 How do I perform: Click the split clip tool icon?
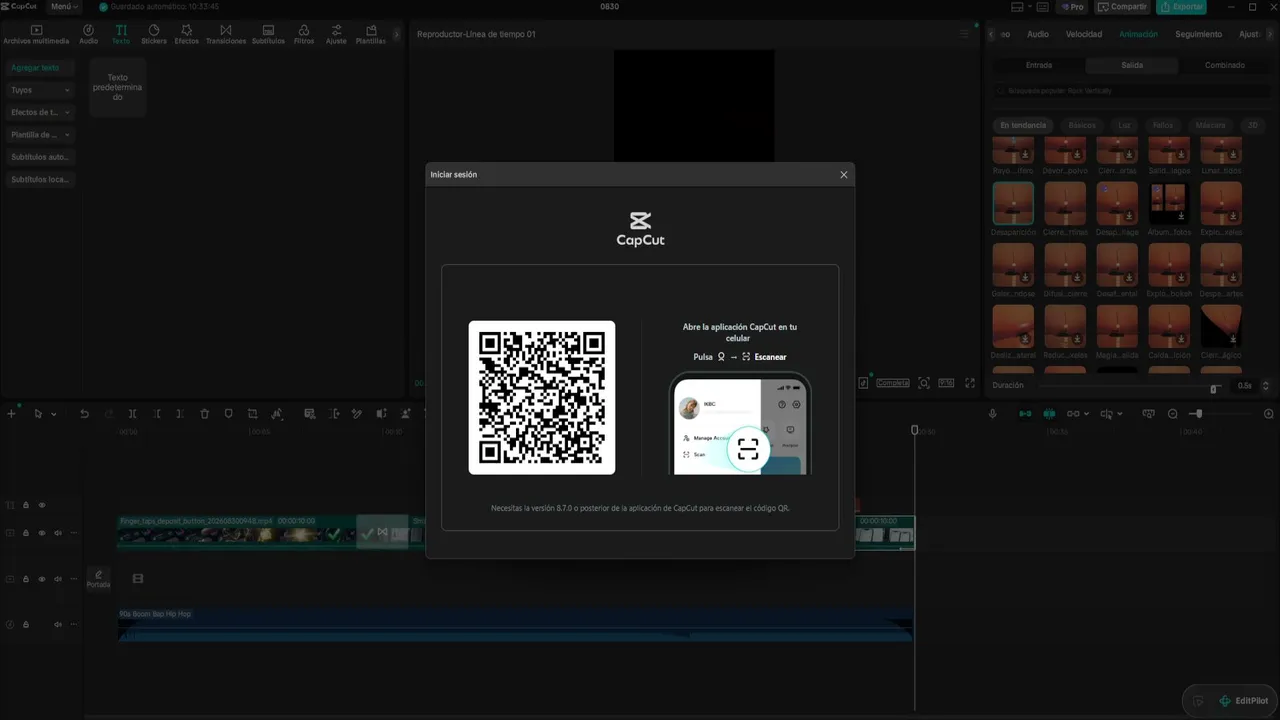[x=132, y=414]
